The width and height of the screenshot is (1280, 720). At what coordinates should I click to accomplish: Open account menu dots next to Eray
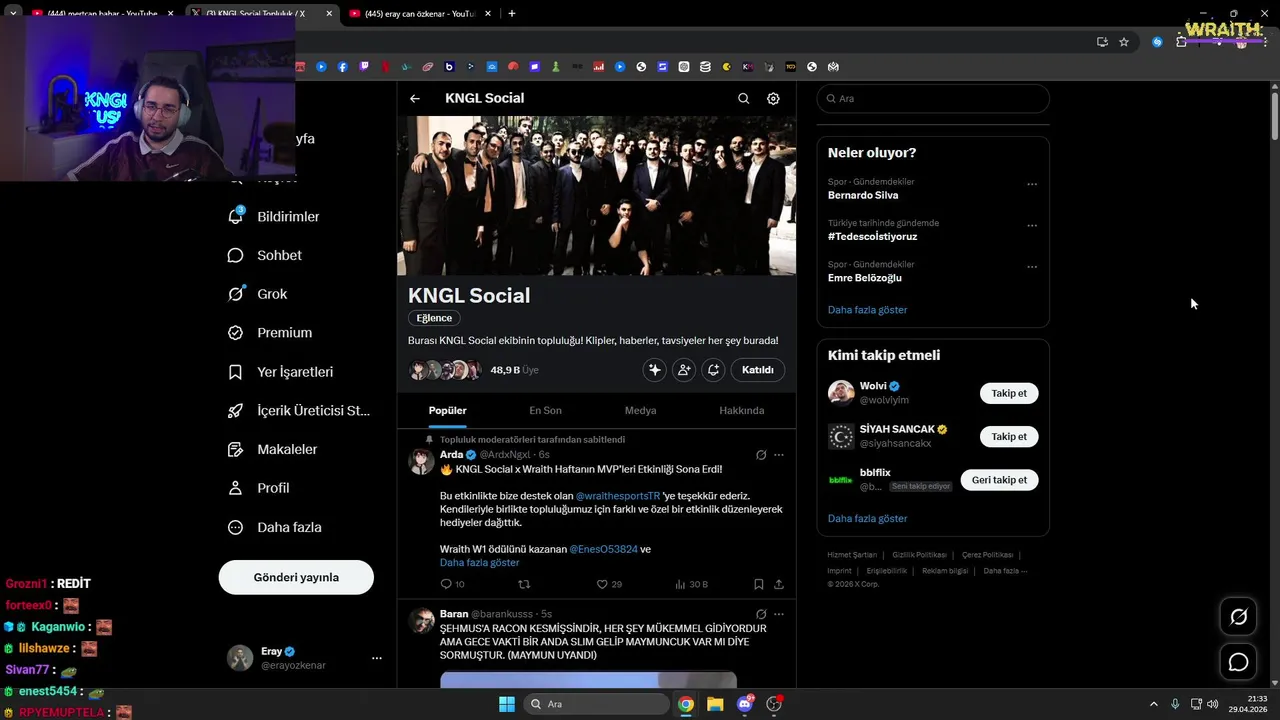point(377,658)
